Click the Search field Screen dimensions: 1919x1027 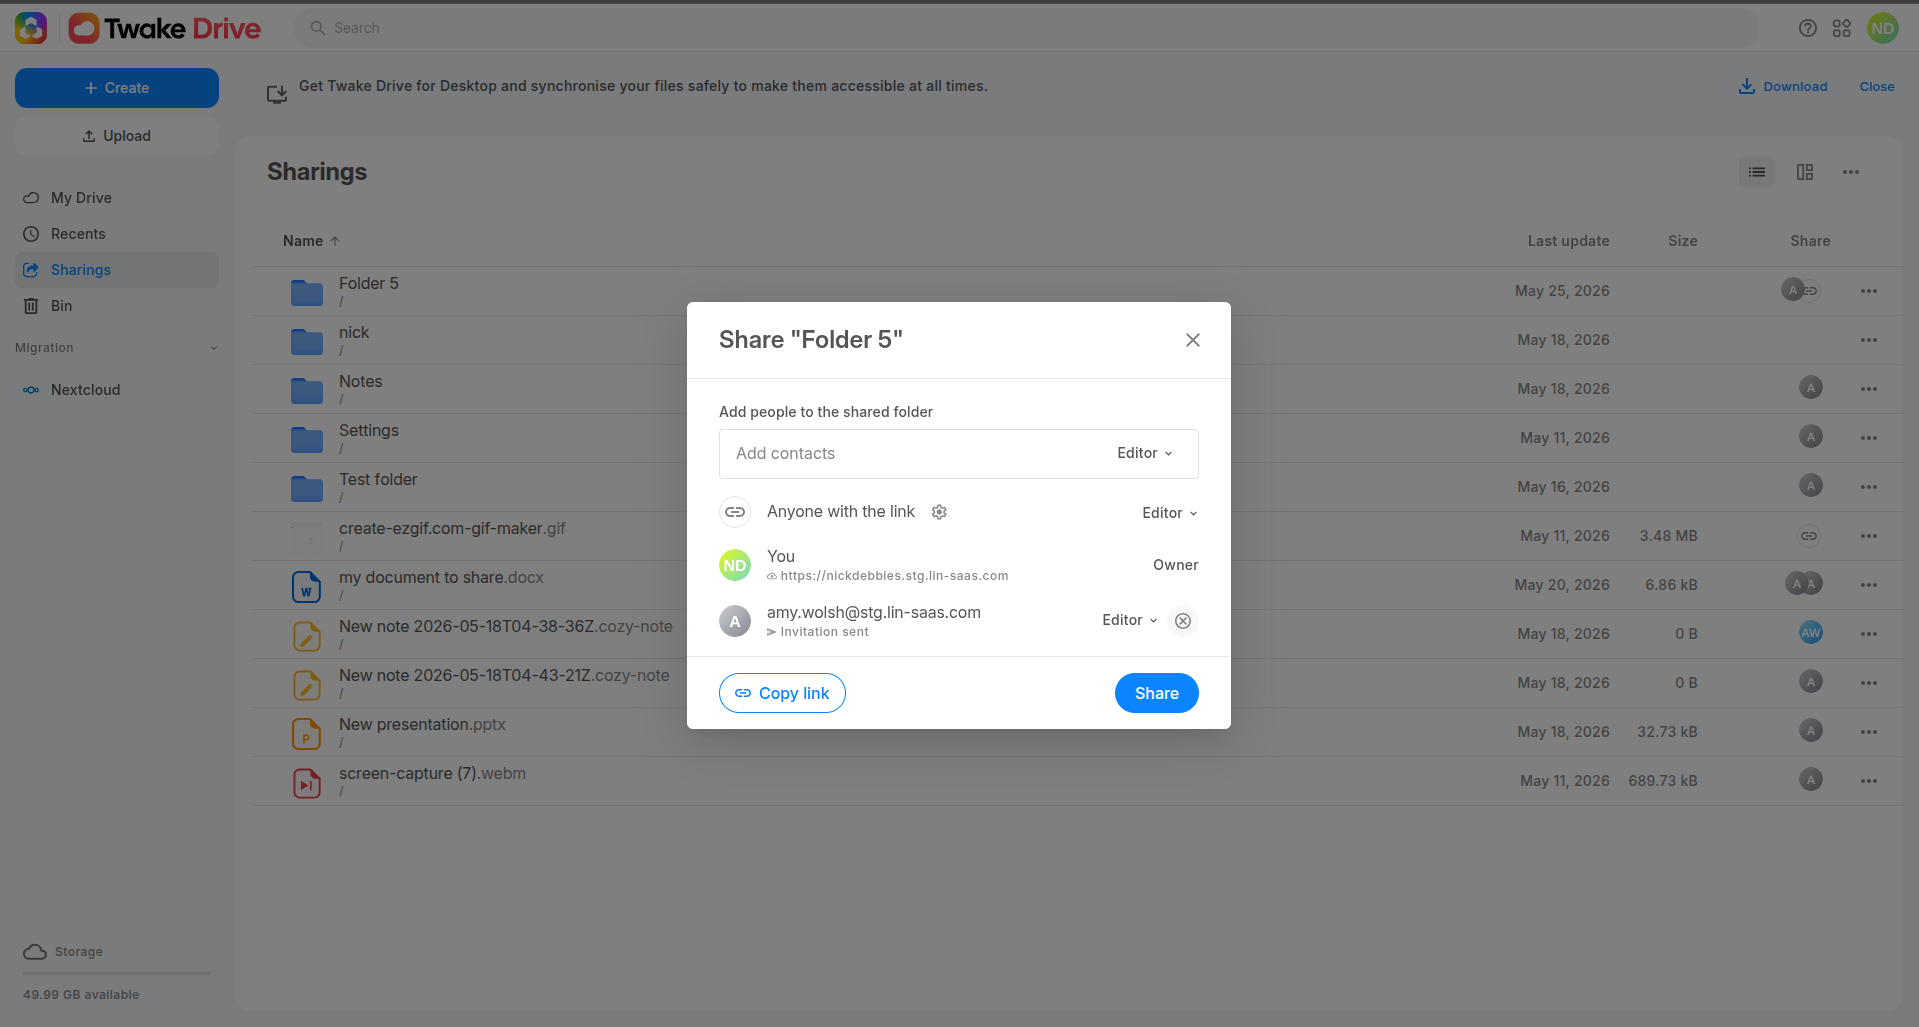(1025, 28)
